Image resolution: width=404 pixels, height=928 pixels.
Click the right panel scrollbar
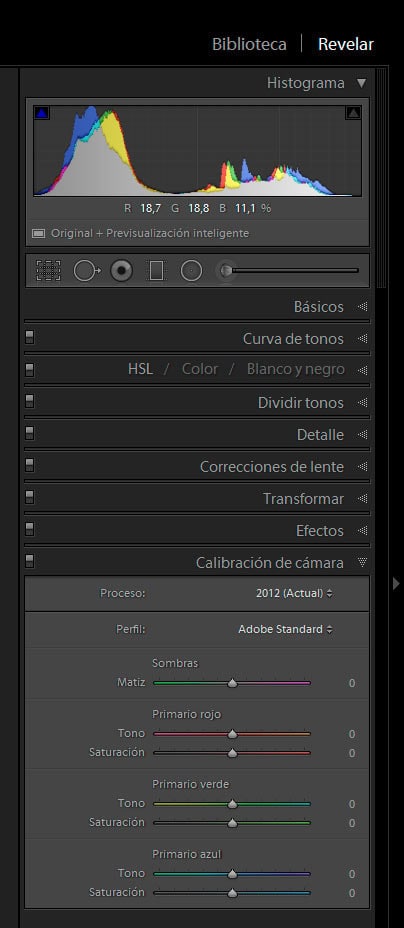click(x=381, y=178)
